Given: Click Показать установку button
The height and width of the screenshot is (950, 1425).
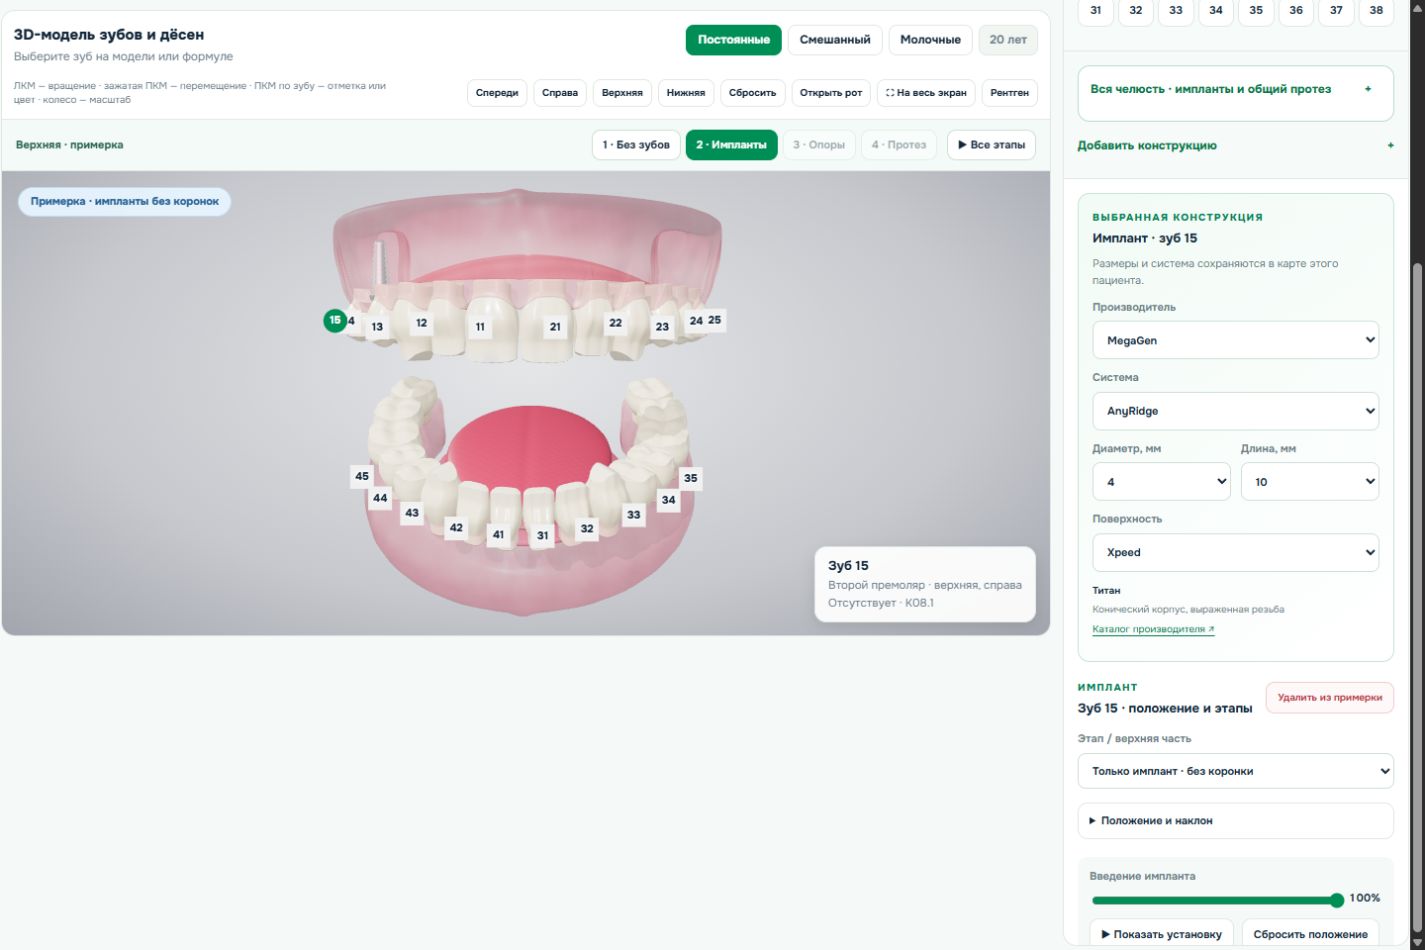Looking at the screenshot, I should coord(1161,934).
